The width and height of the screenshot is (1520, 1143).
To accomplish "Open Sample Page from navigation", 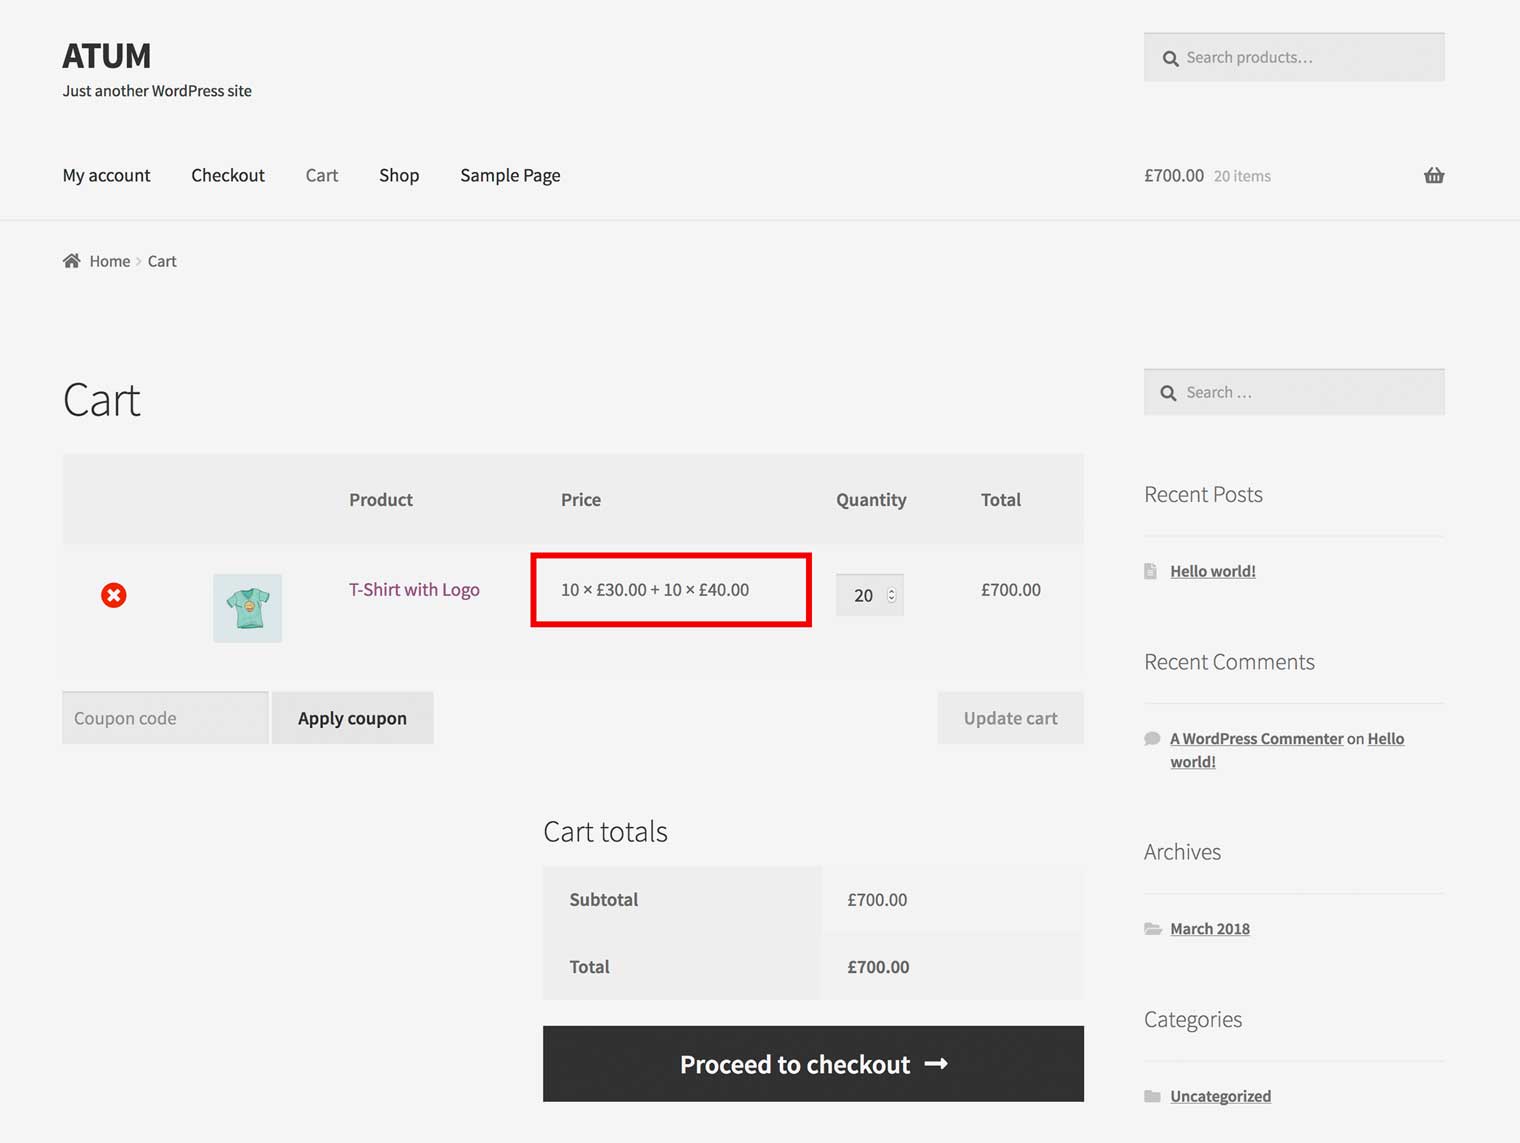I will 510,176.
